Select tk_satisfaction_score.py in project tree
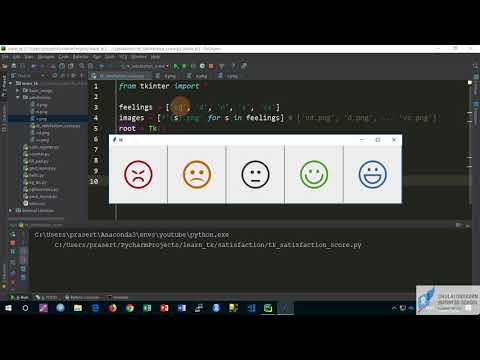 (x=55, y=126)
